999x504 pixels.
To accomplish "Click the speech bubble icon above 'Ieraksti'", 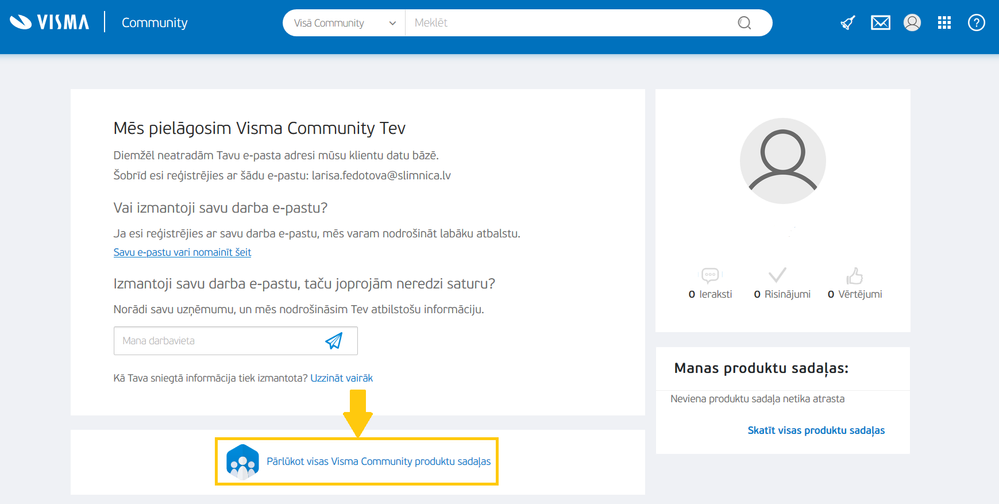I will point(710,276).
